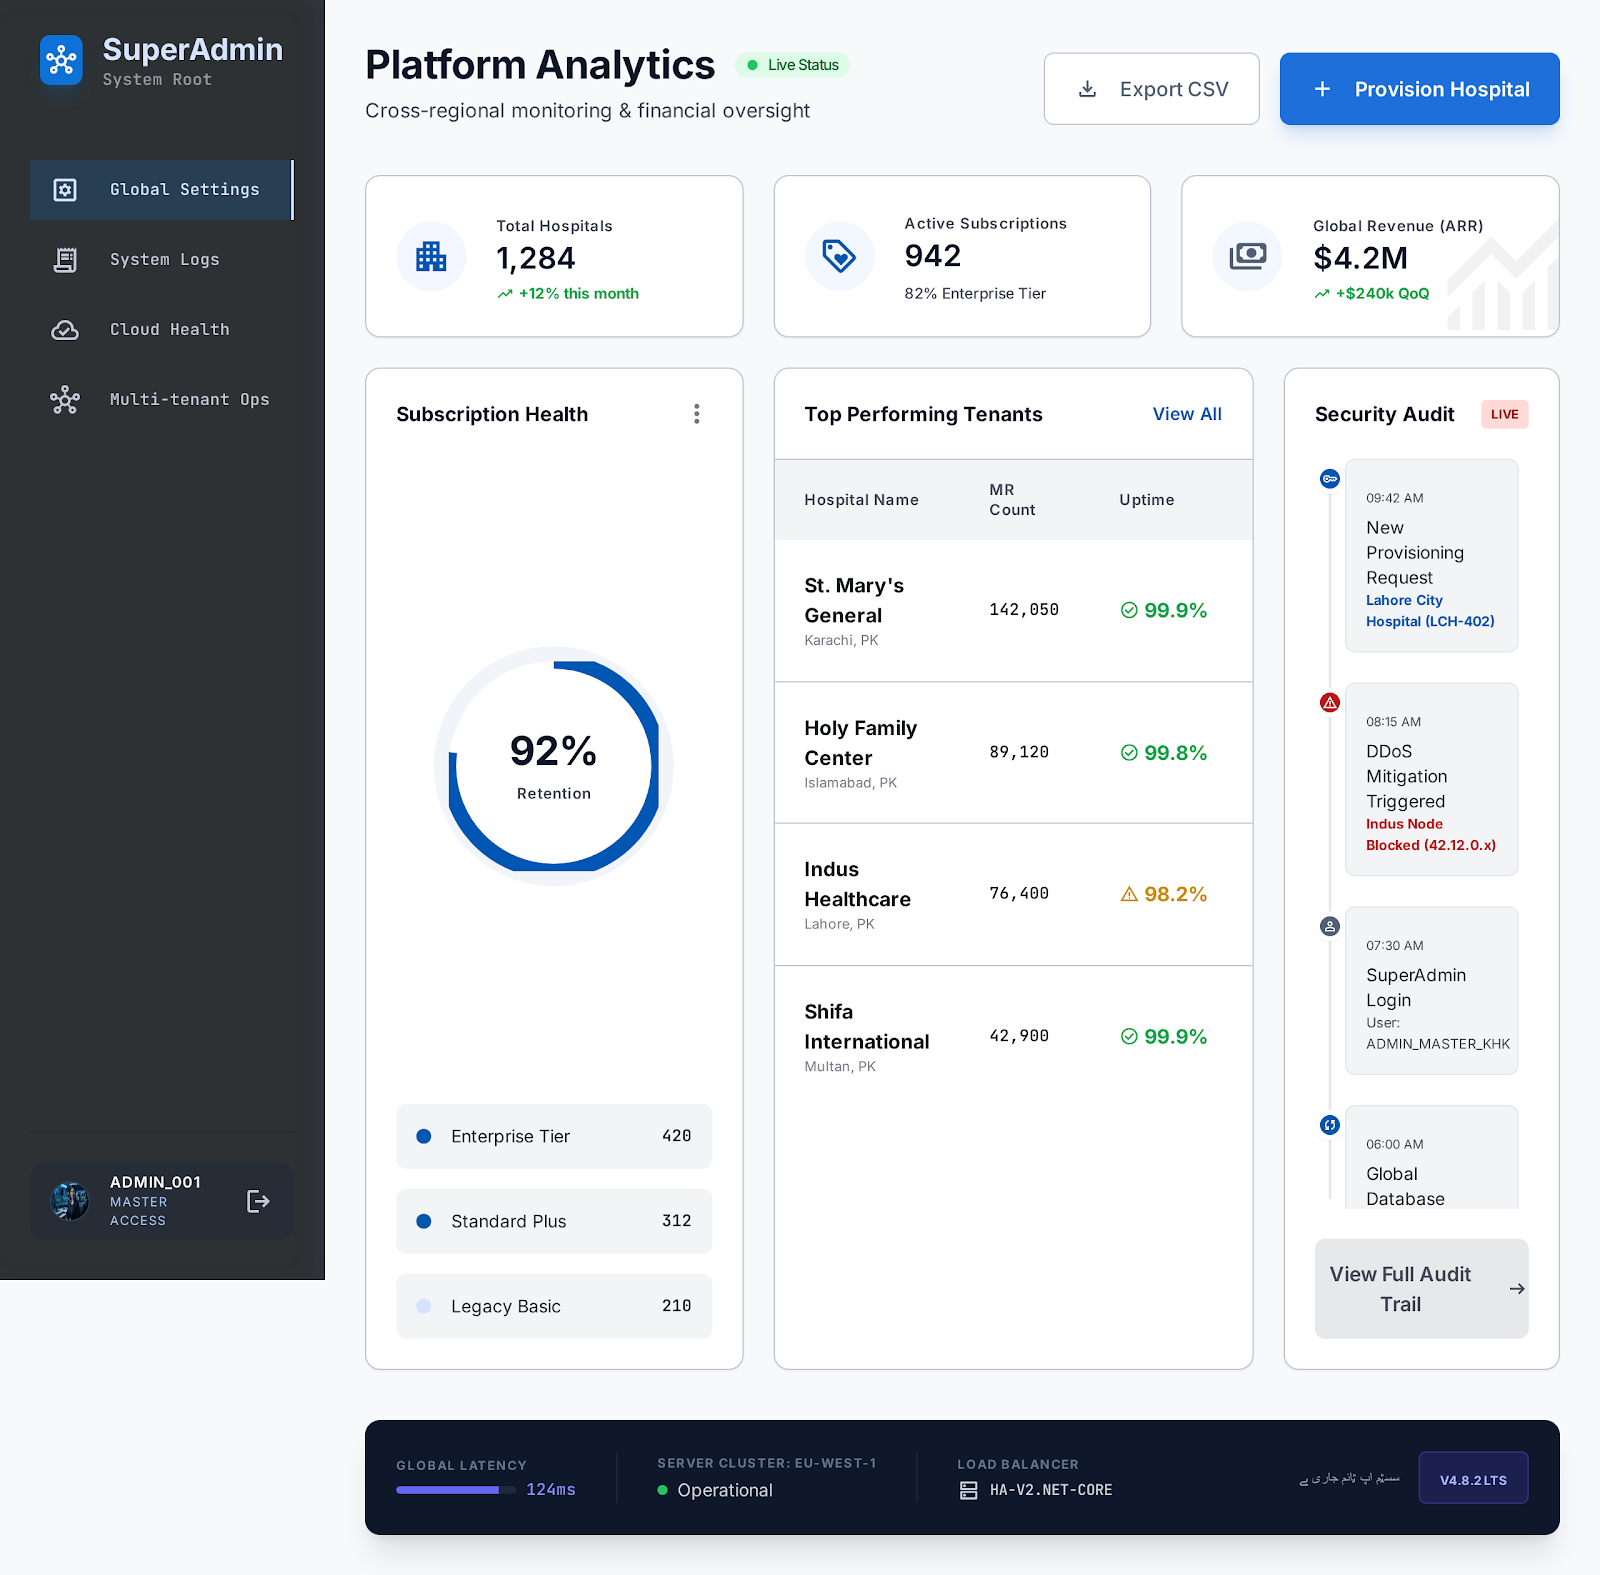
Task: Open Global Settings in sidebar
Action: click(162, 190)
